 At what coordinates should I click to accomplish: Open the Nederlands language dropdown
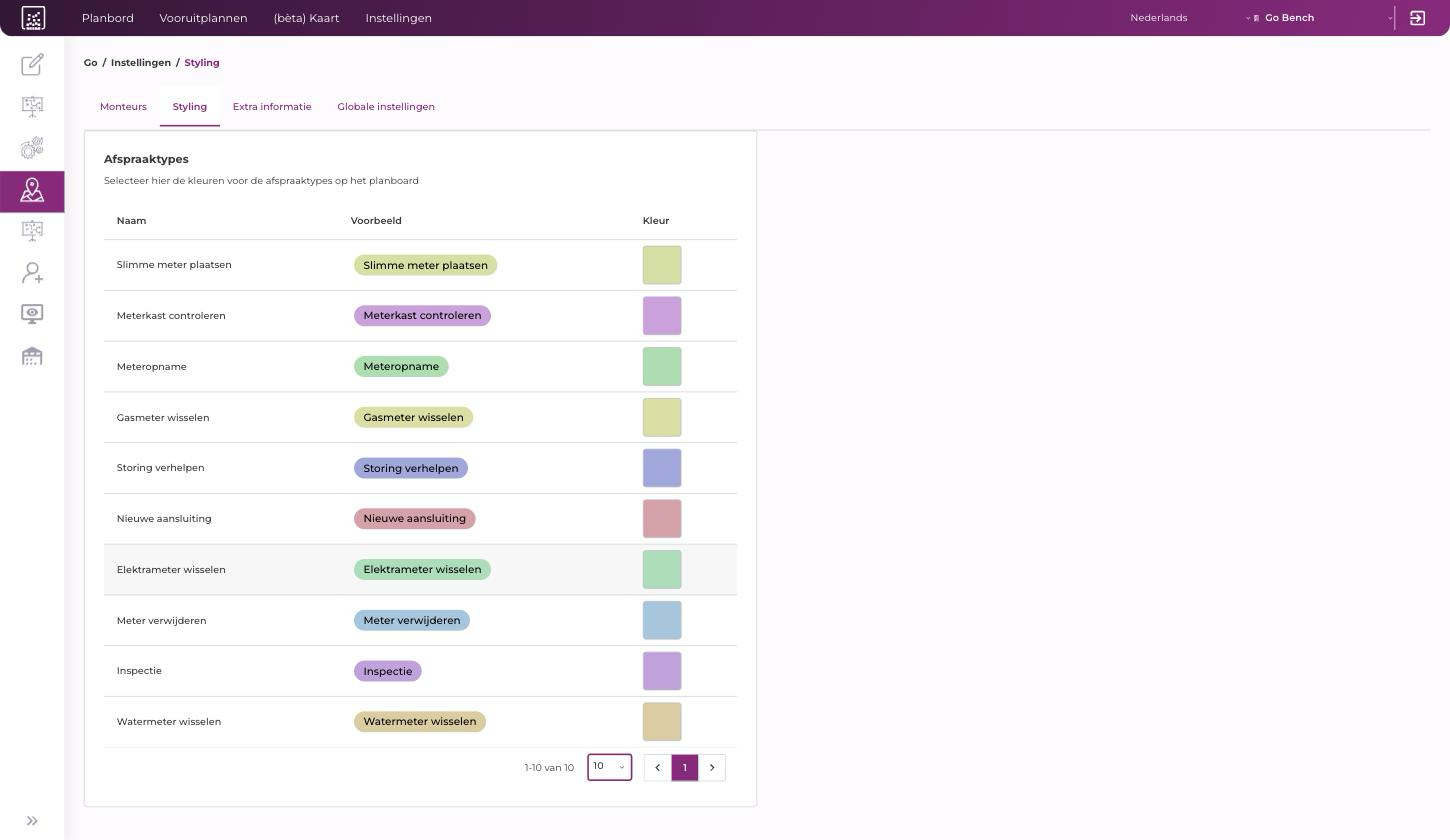coord(1190,18)
